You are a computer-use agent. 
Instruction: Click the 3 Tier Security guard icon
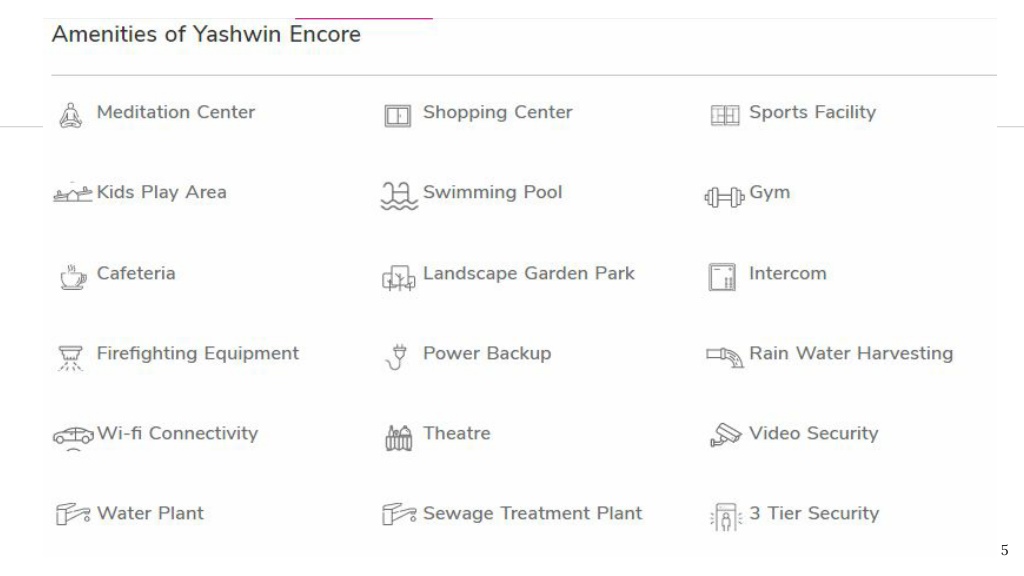pyautogui.click(x=726, y=517)
